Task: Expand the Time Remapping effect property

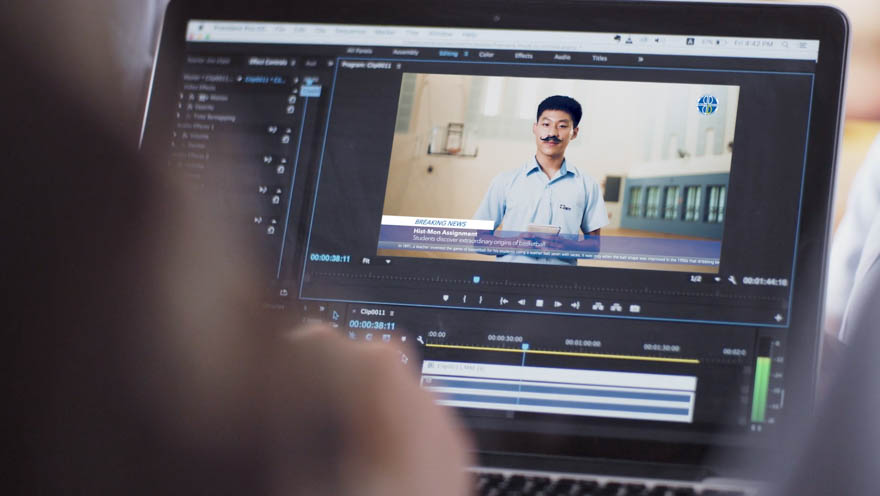Action: click(x=184, y=117)
